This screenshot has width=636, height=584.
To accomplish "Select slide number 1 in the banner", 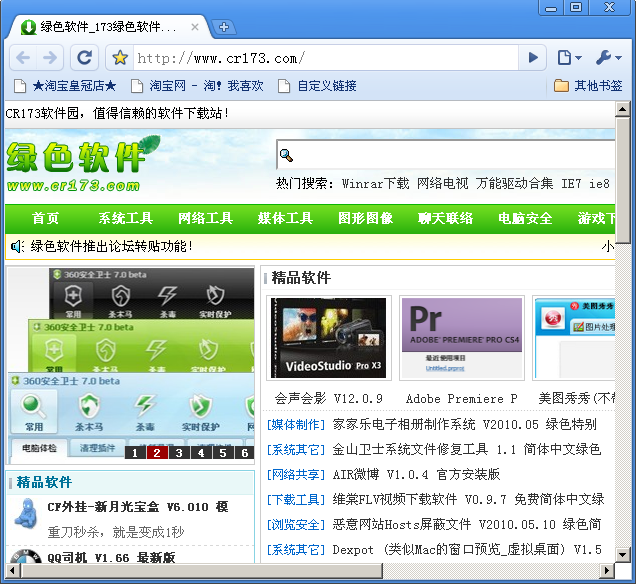I will point(135,453).
